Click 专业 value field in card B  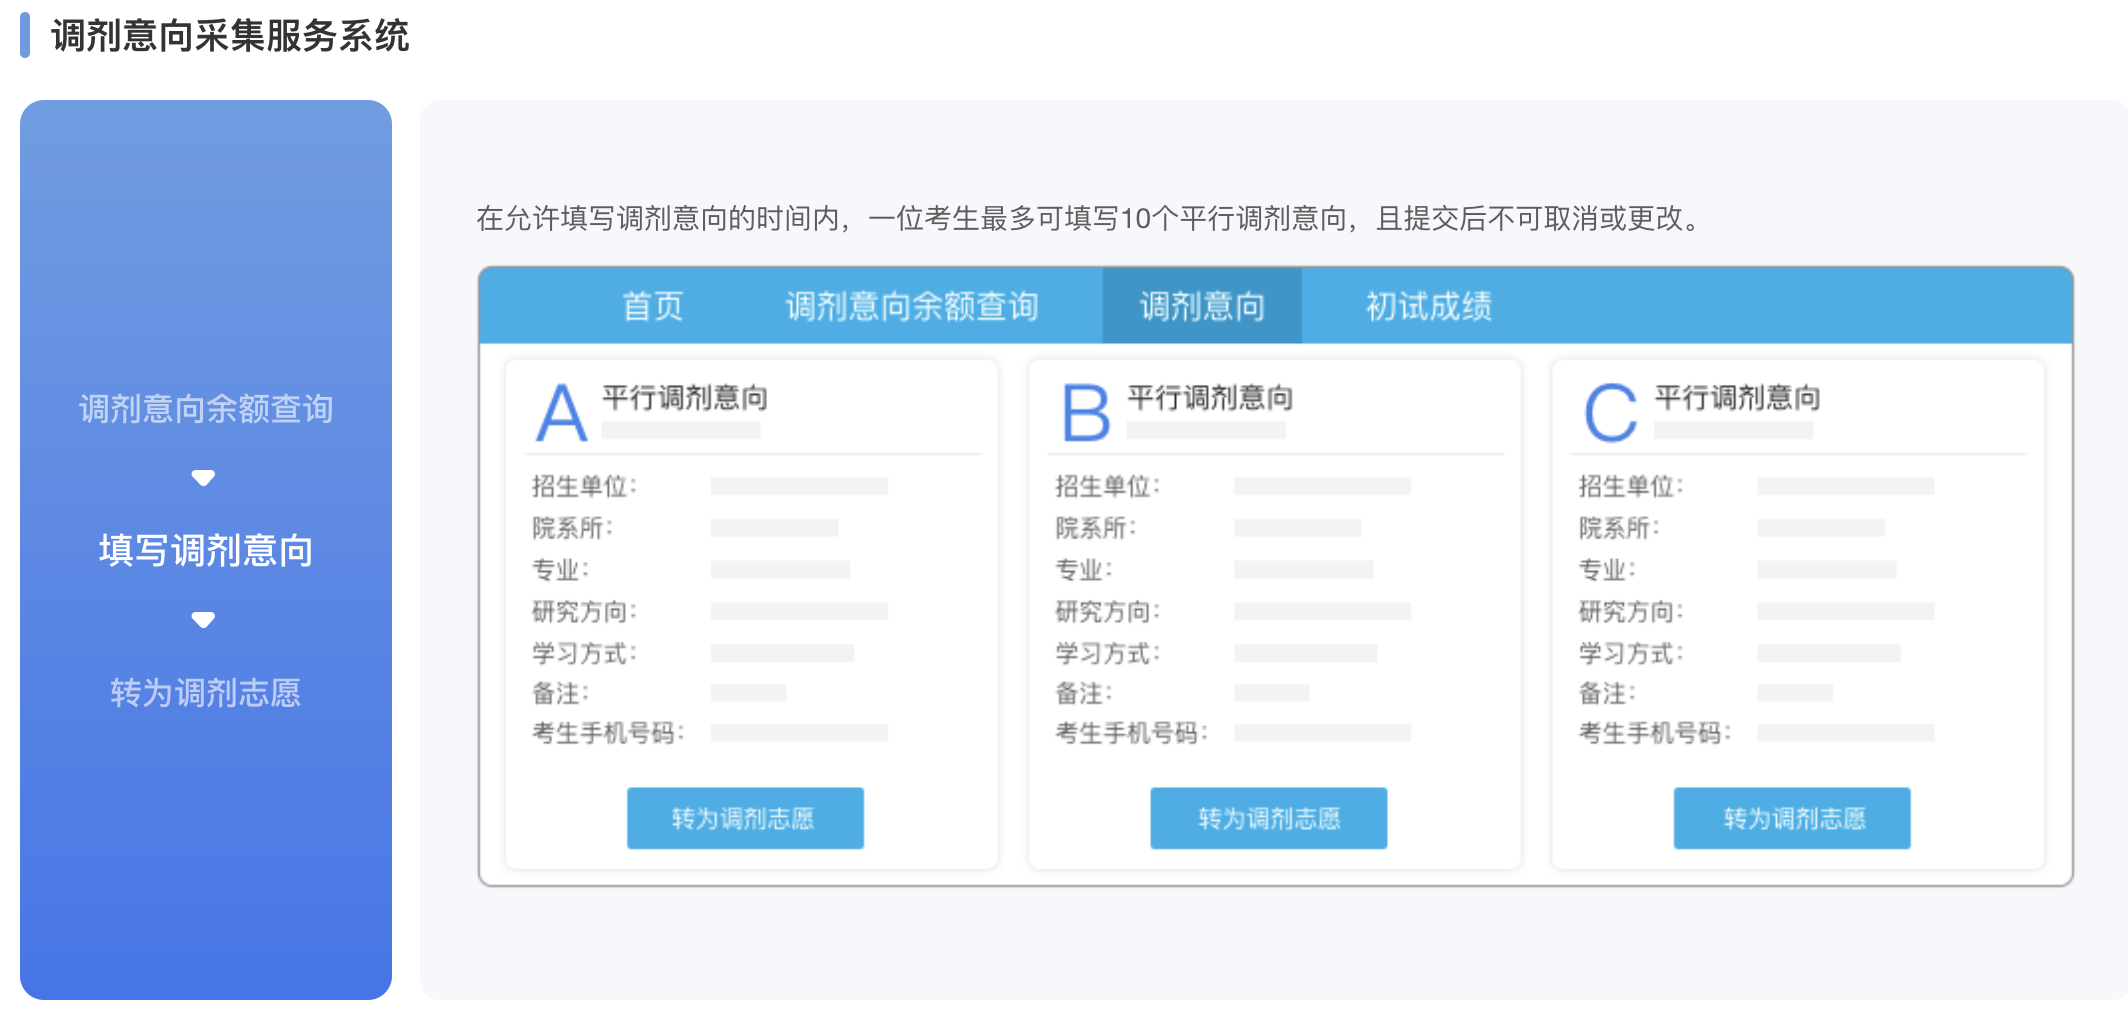click(1302, 570)
